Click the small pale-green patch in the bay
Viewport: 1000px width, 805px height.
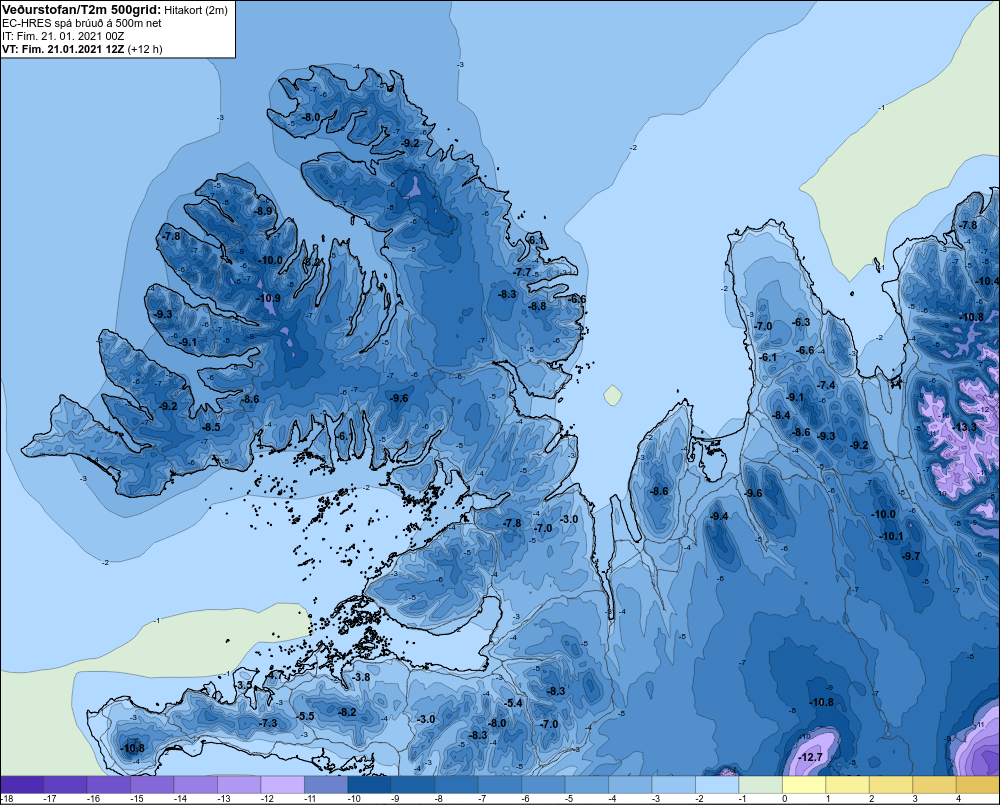coord(613,395)
